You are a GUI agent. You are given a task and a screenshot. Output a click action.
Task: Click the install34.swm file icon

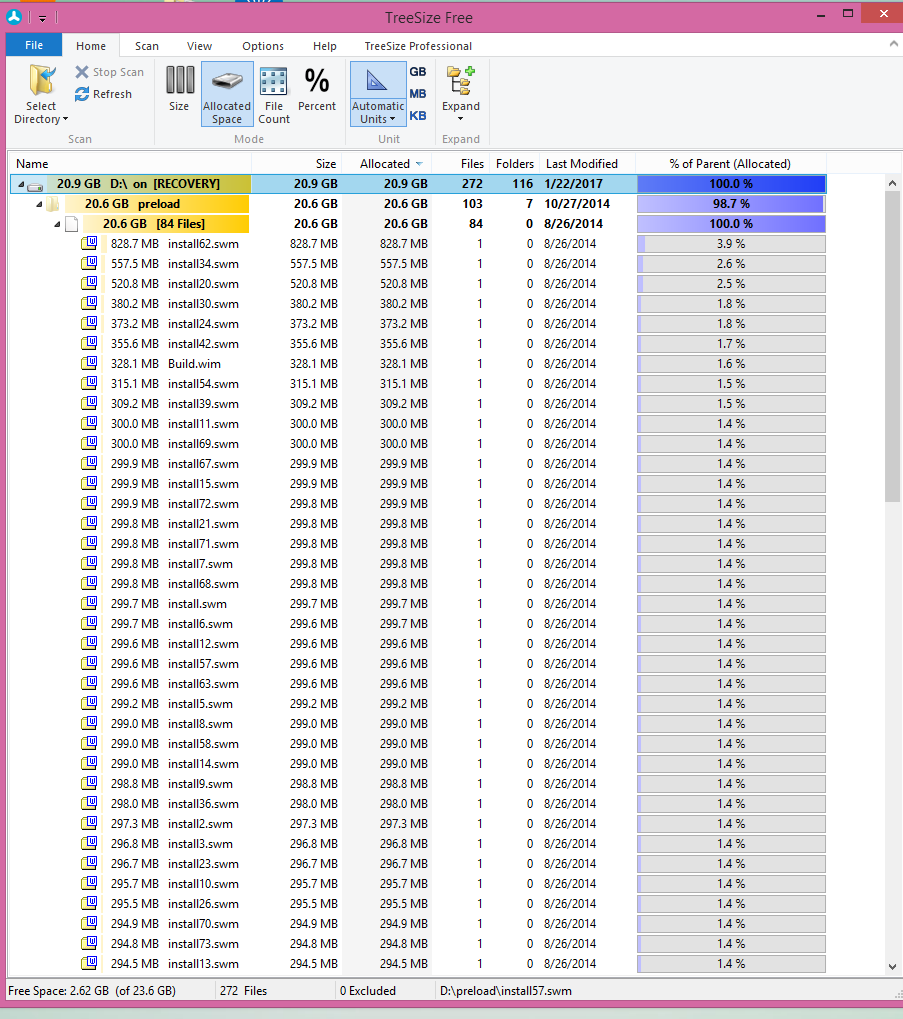coord(90,264)
